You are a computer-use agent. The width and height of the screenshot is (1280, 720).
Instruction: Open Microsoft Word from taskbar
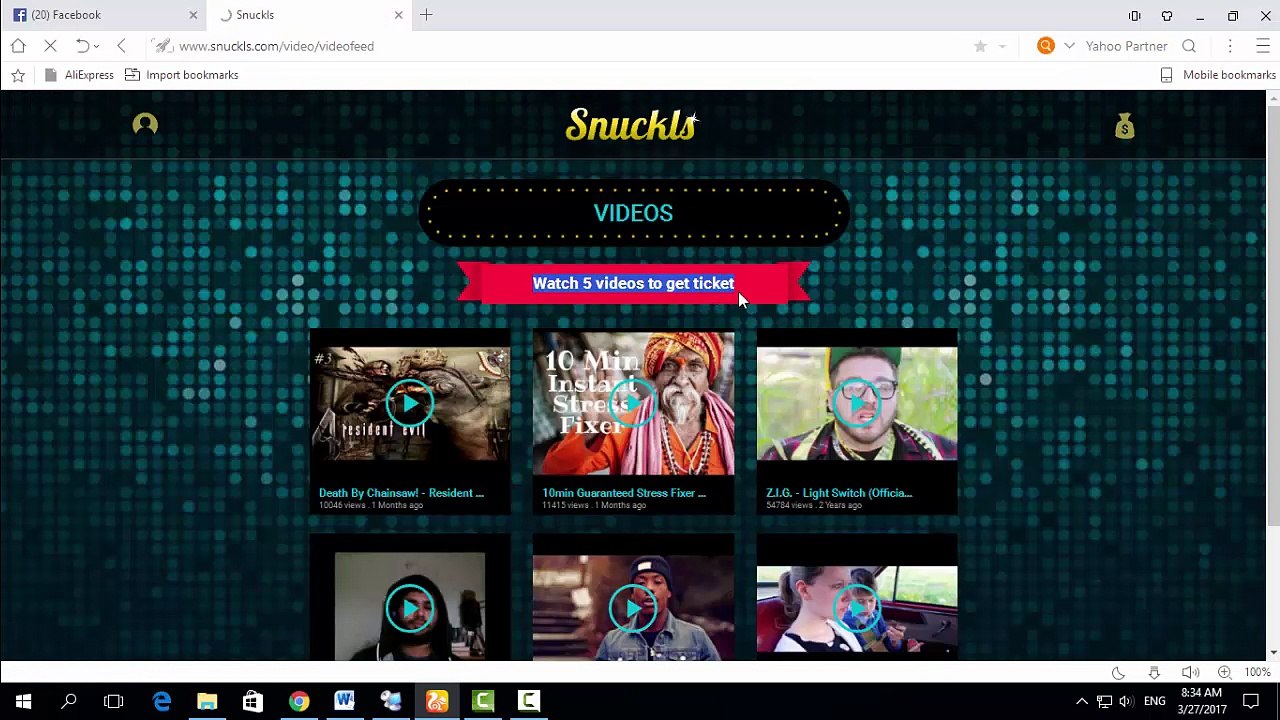(344, 701)
